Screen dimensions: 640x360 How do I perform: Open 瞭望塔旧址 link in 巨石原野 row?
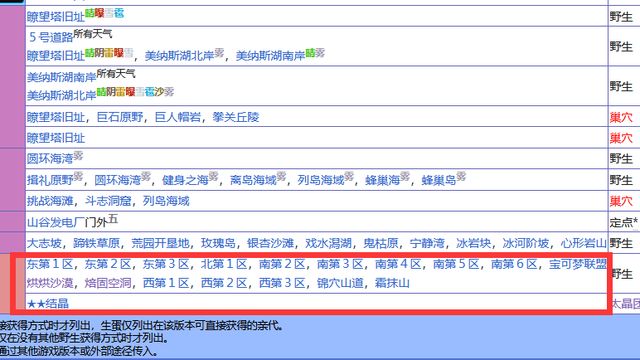click(x=56, y=118)
